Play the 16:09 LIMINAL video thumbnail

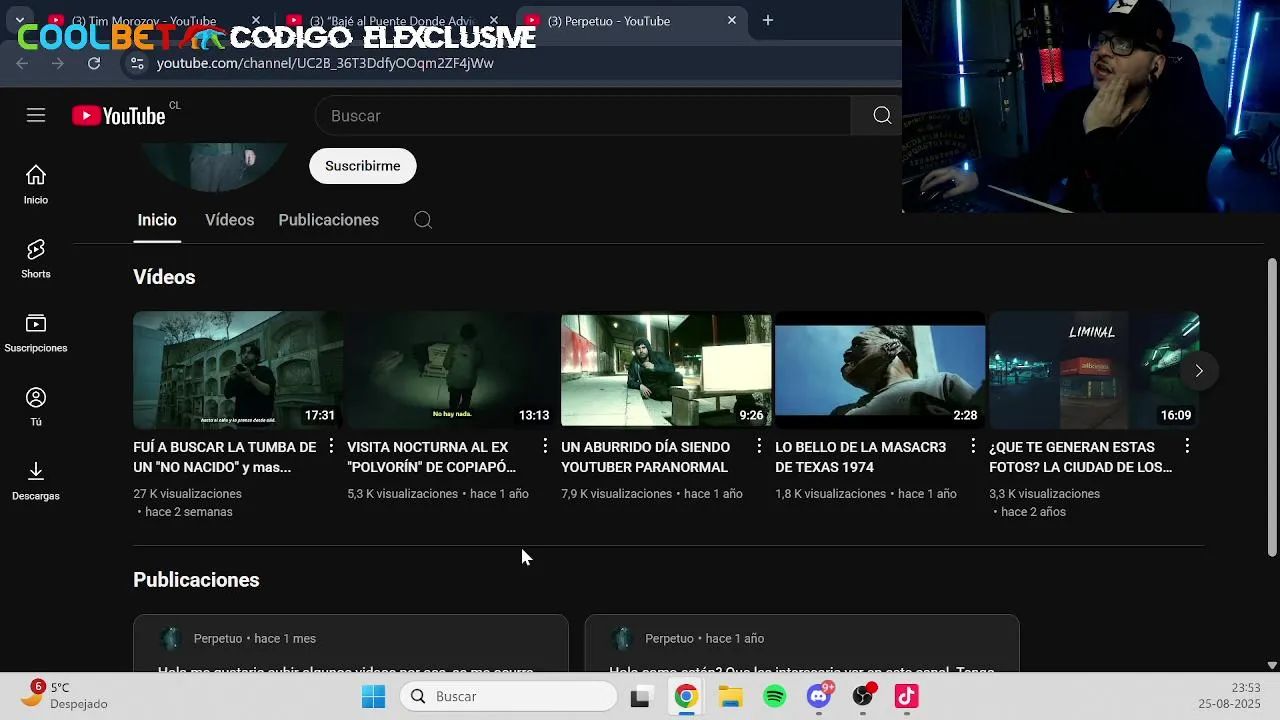[x=1094, y=370]
